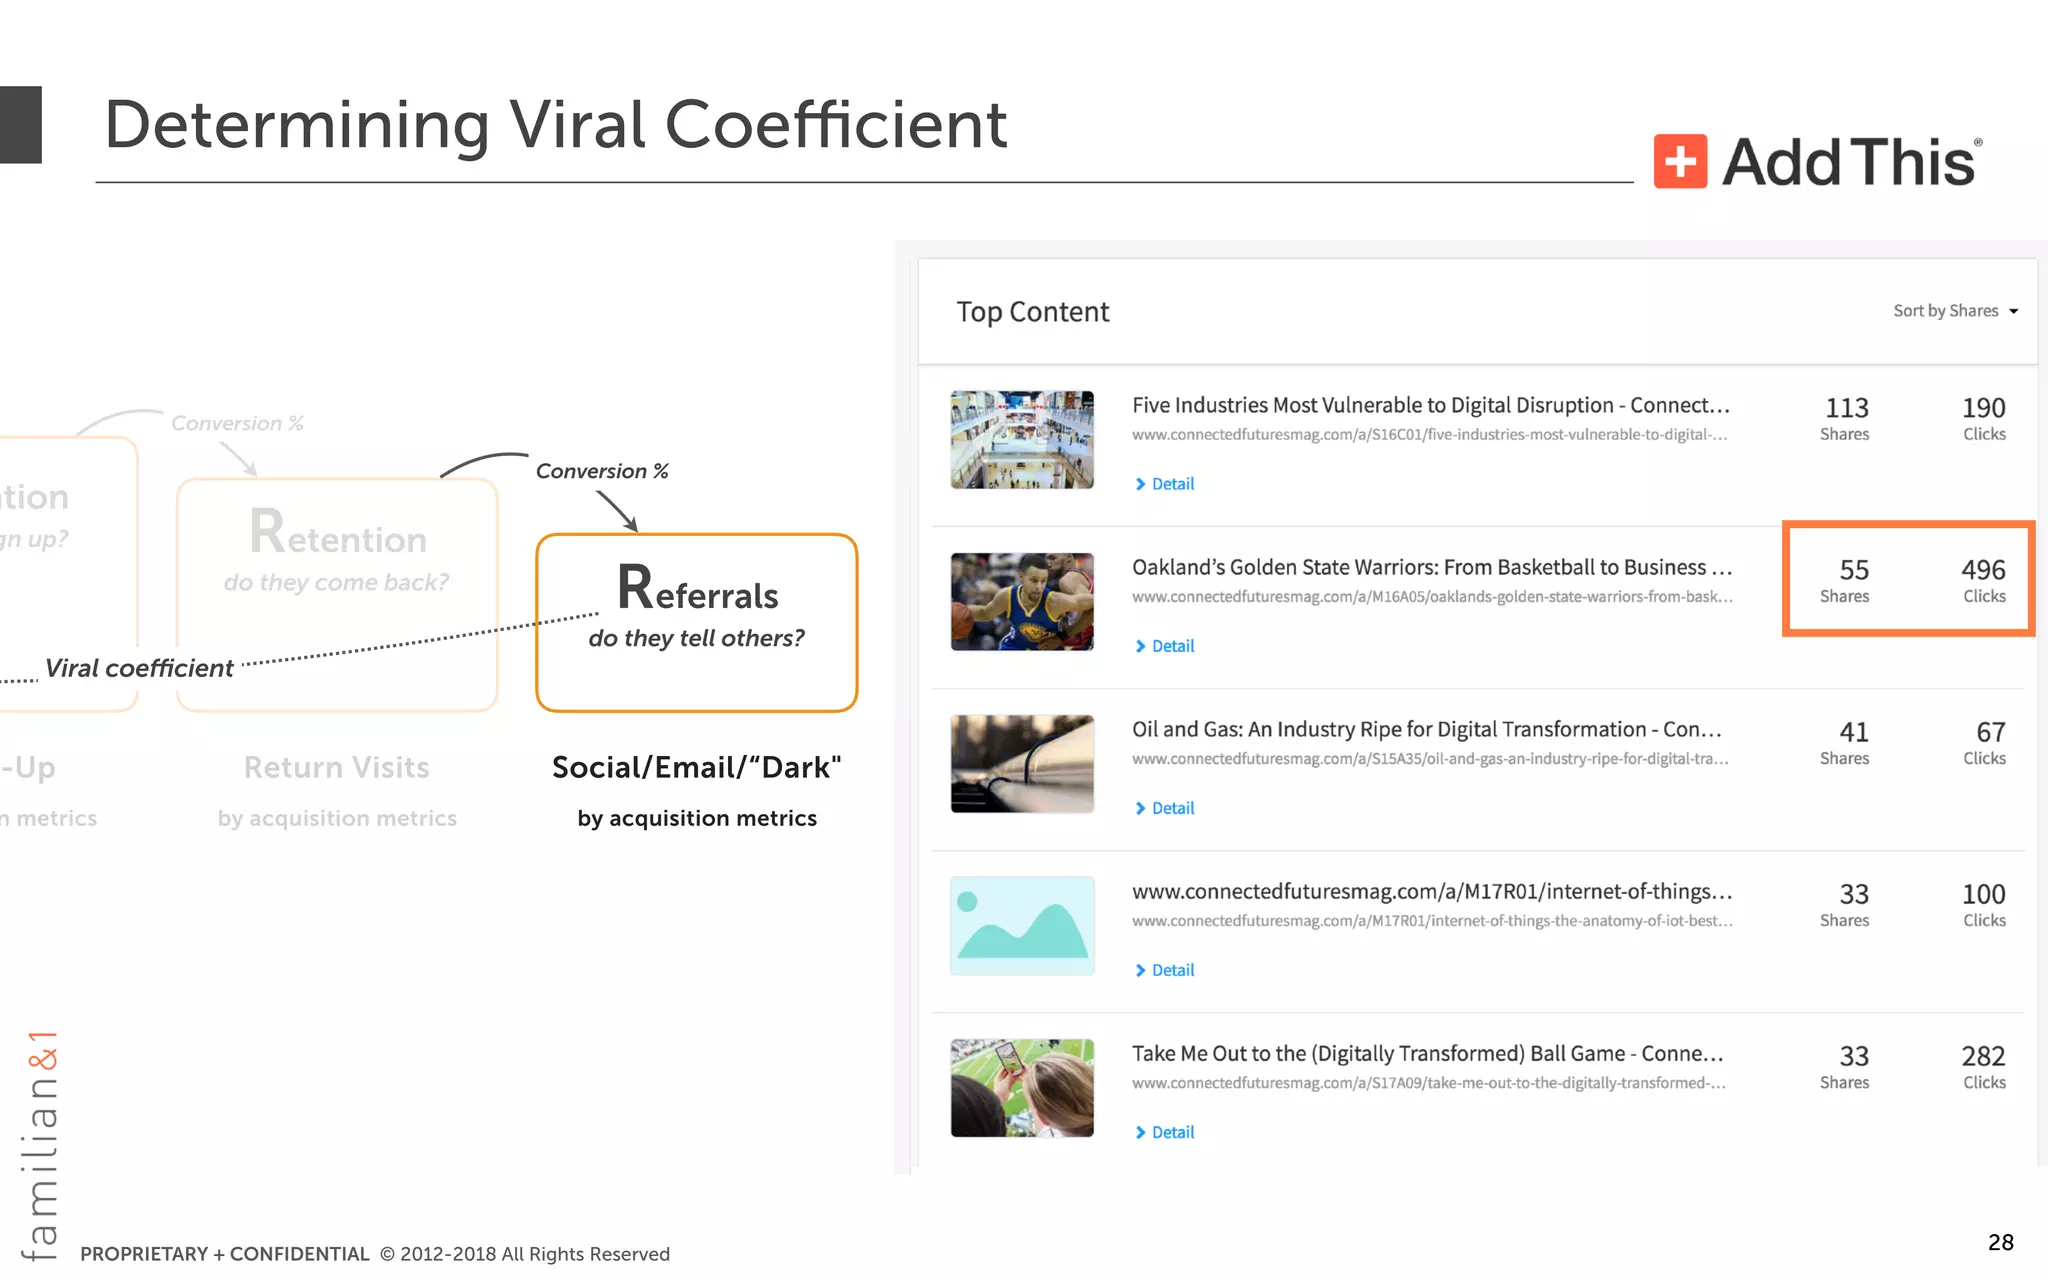This screenshot has height=1280, width=2048.
Task: Click the Top Content panel heading
Action: 1032,312
